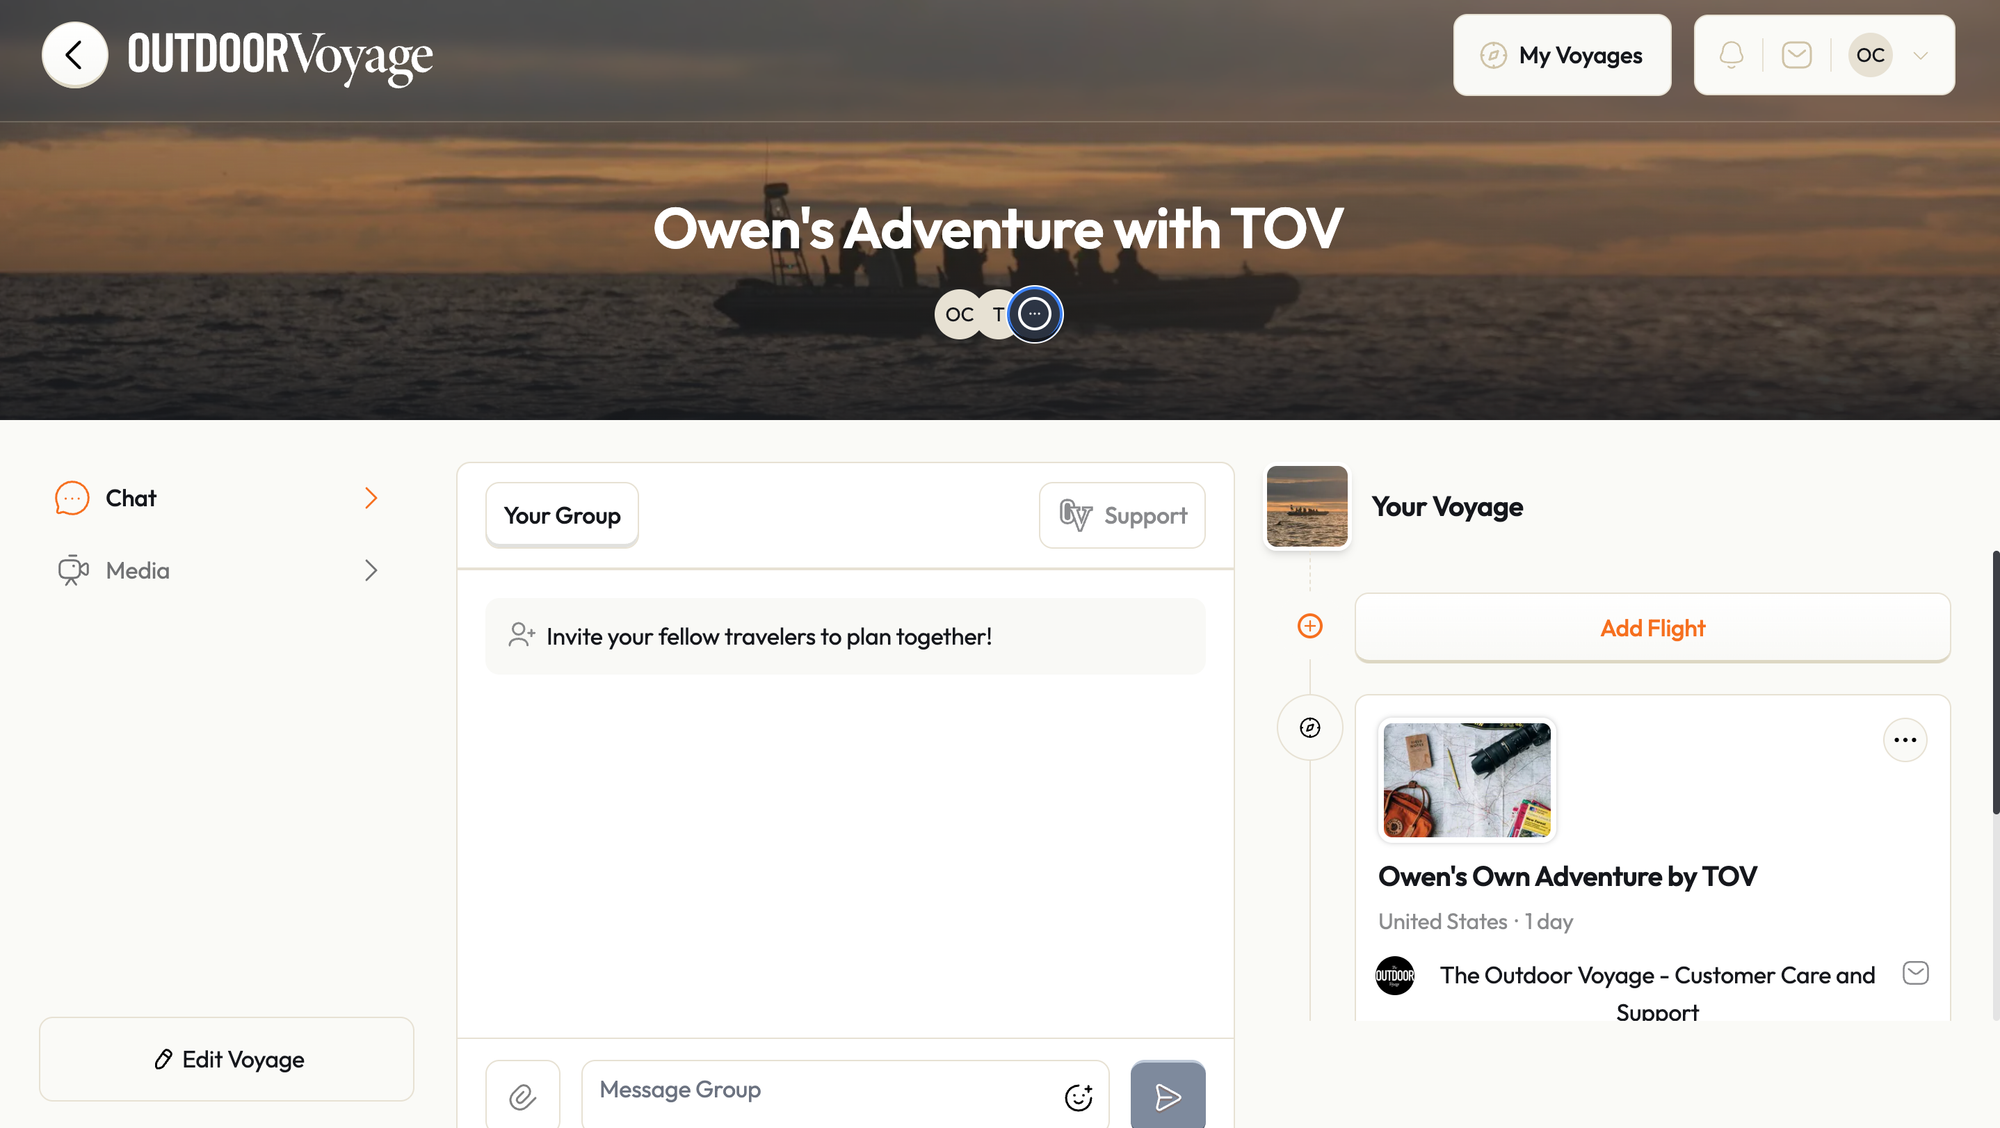2000x1128 pixels.
Task: Expand the Media section chevron
Action: [x=371, y=570]
